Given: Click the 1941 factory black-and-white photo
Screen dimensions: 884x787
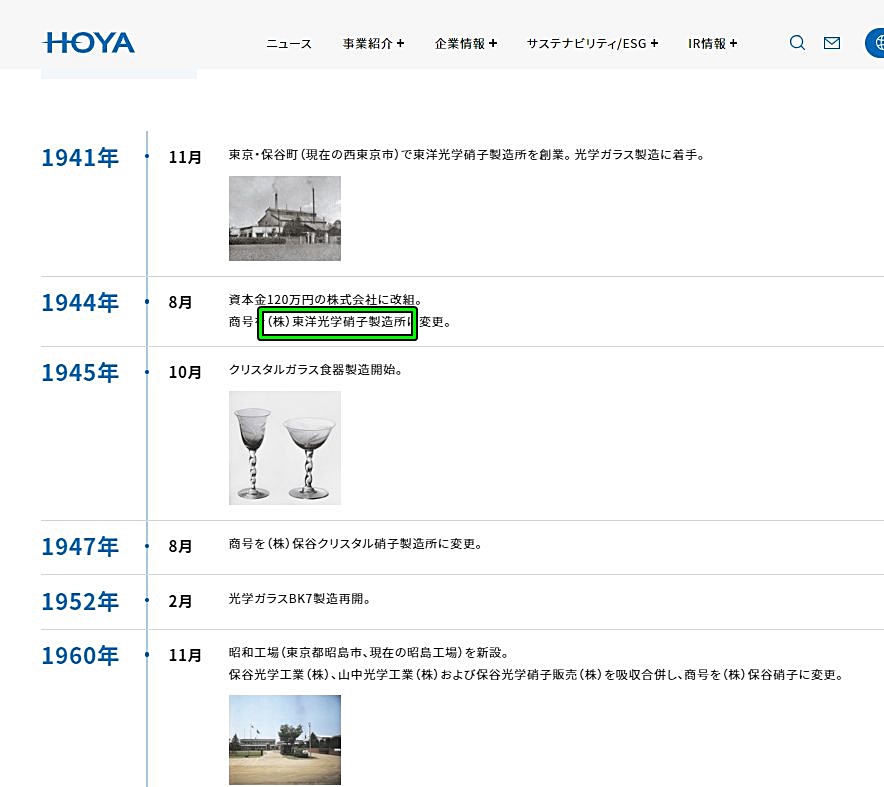Looking at the screenshot, I should [285, 218].
